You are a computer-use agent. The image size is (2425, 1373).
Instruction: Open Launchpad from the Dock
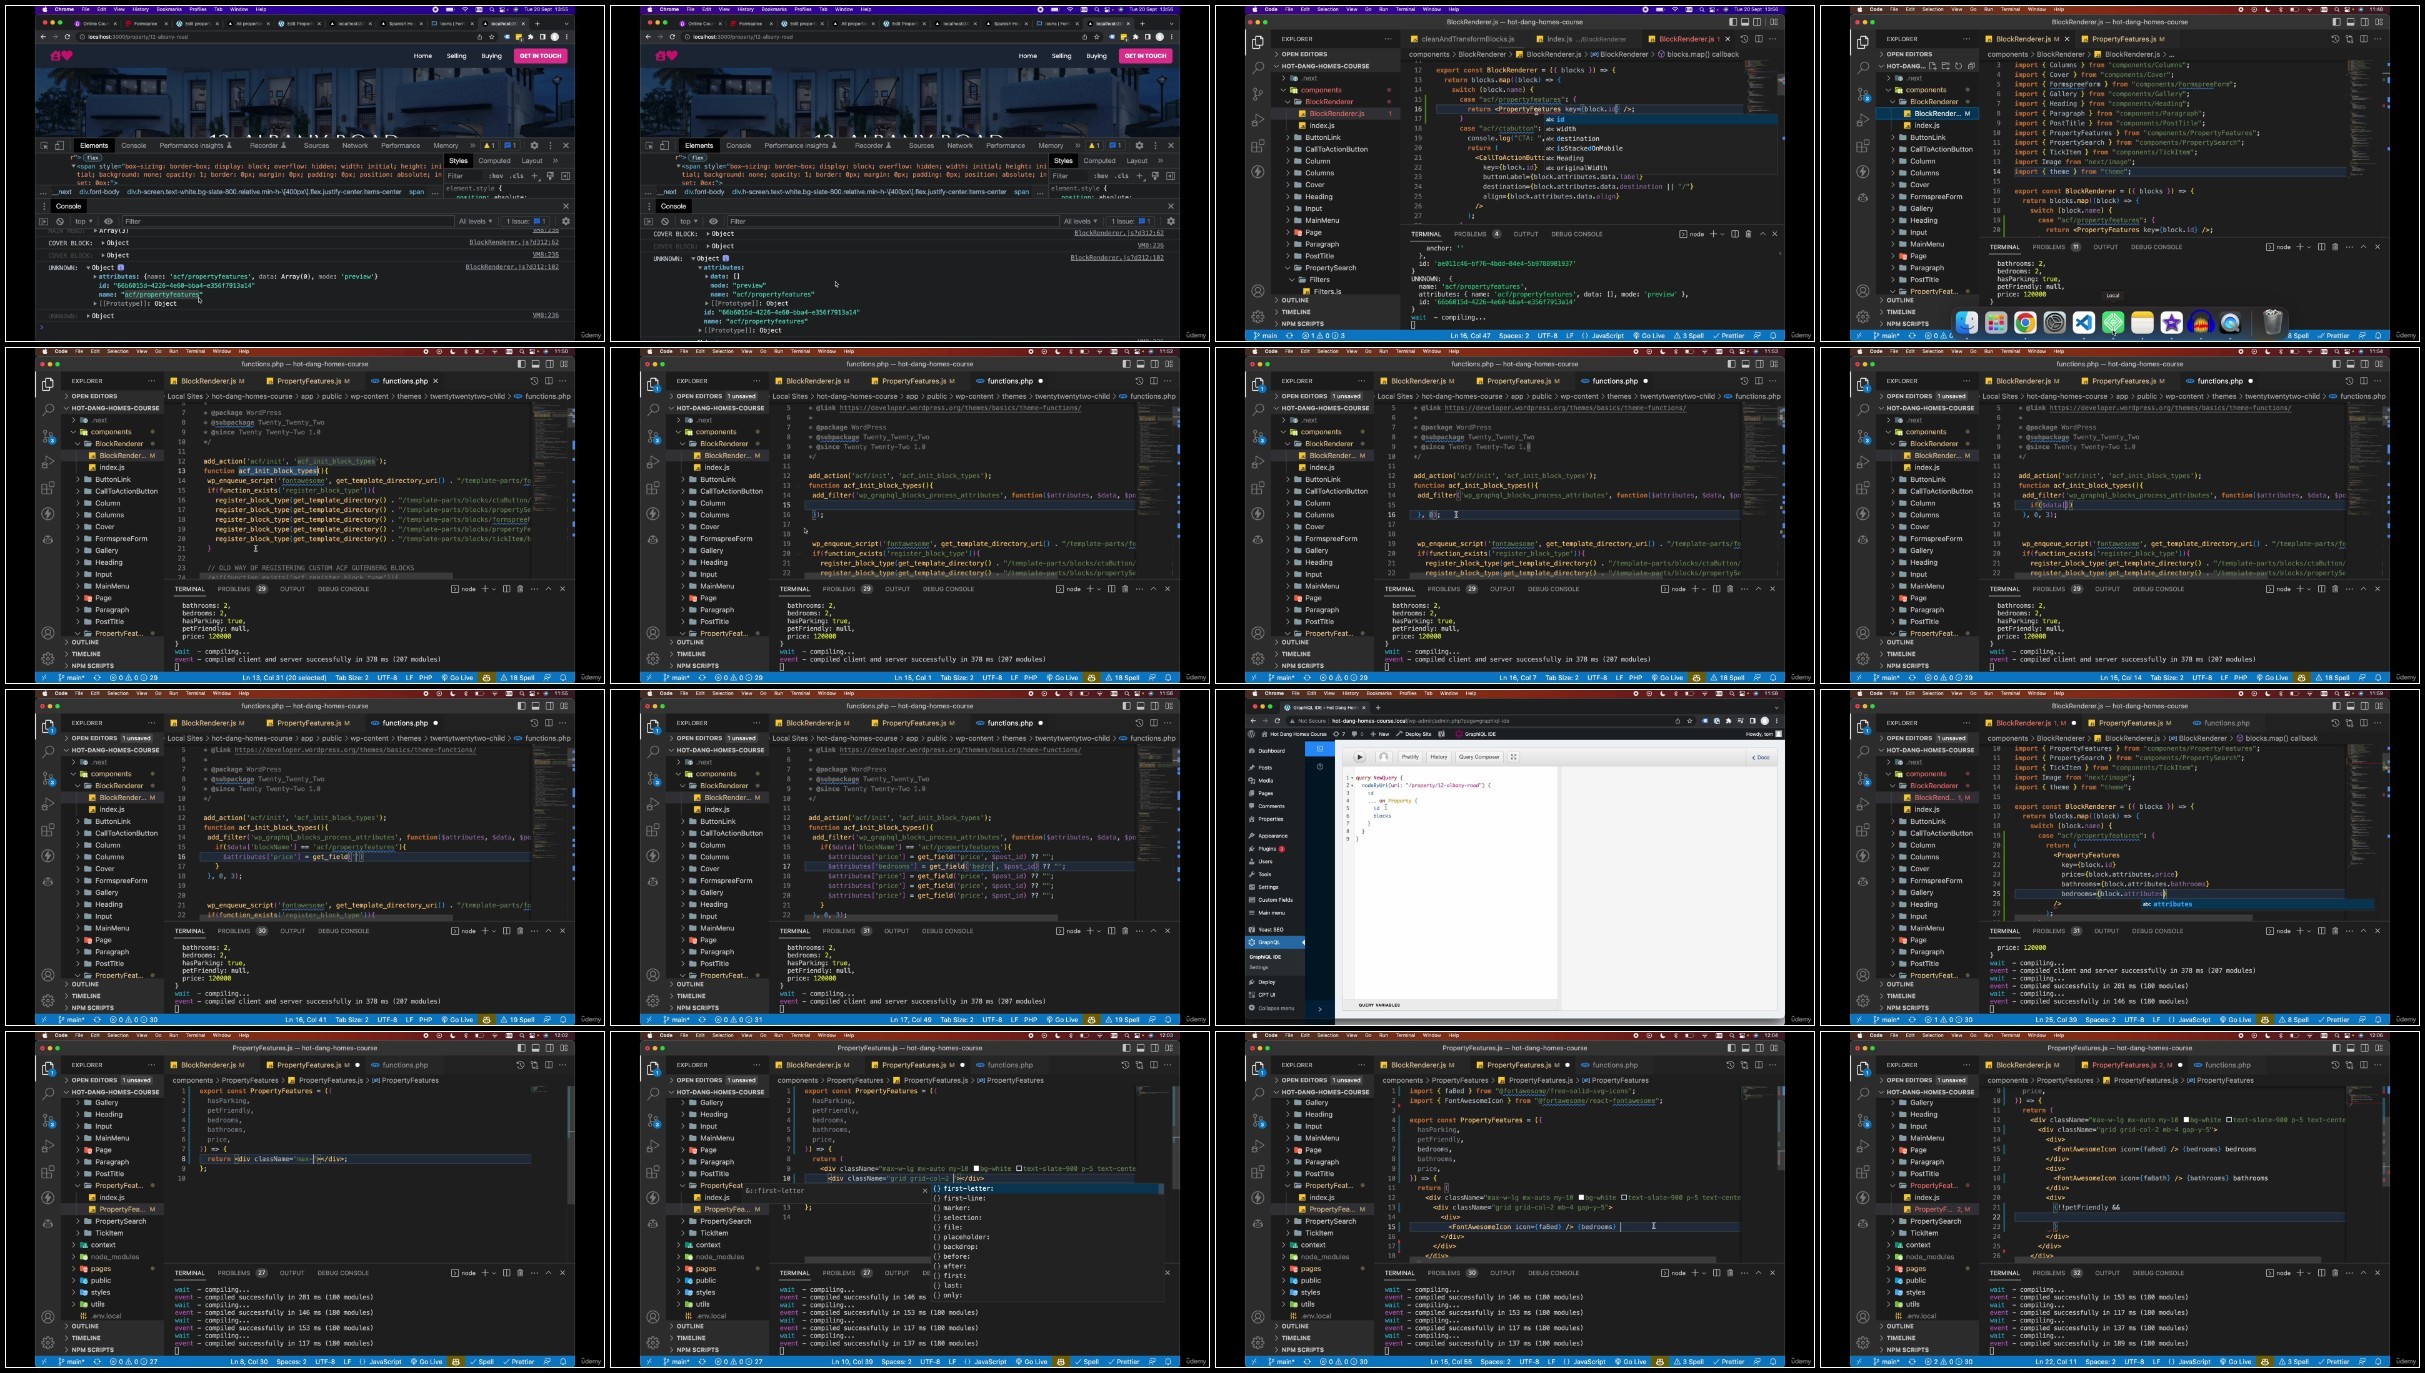pos(1996,322)
